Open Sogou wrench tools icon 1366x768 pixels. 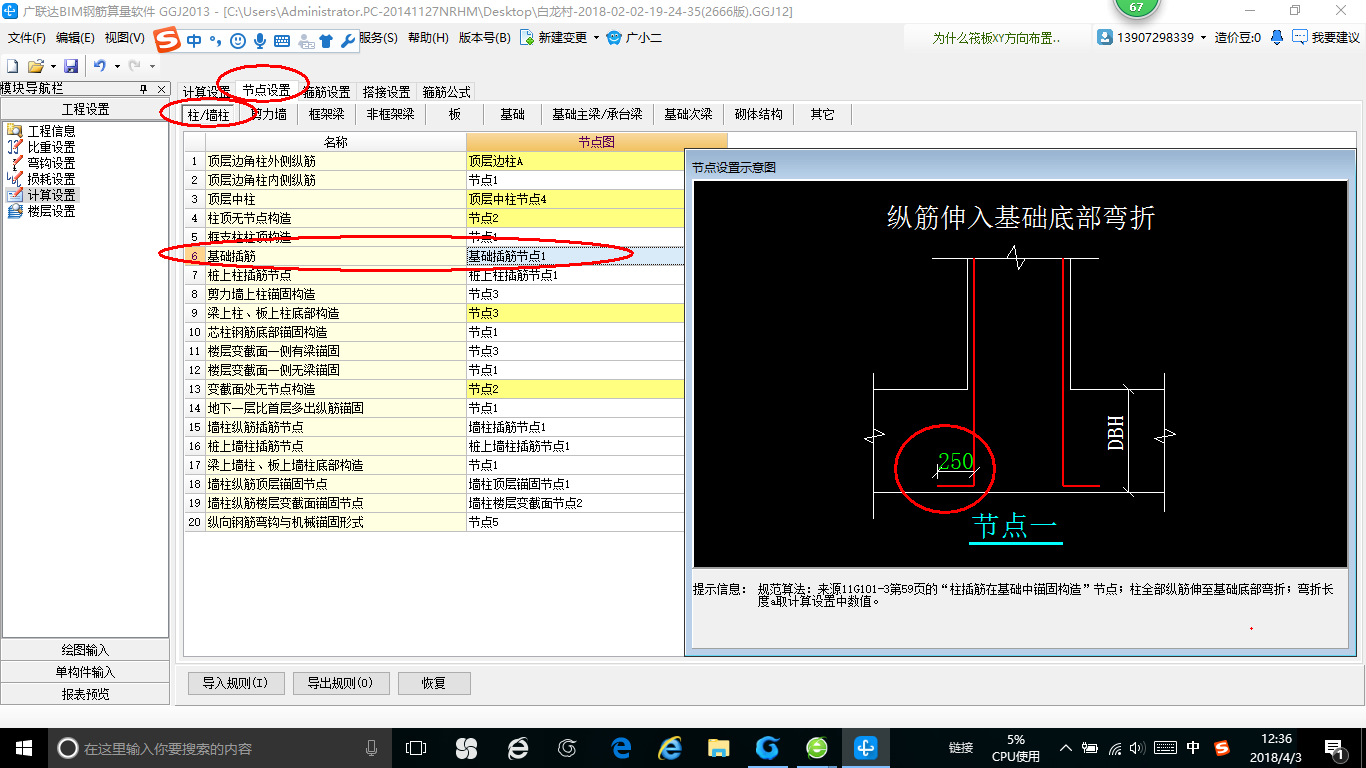point(347,41)
